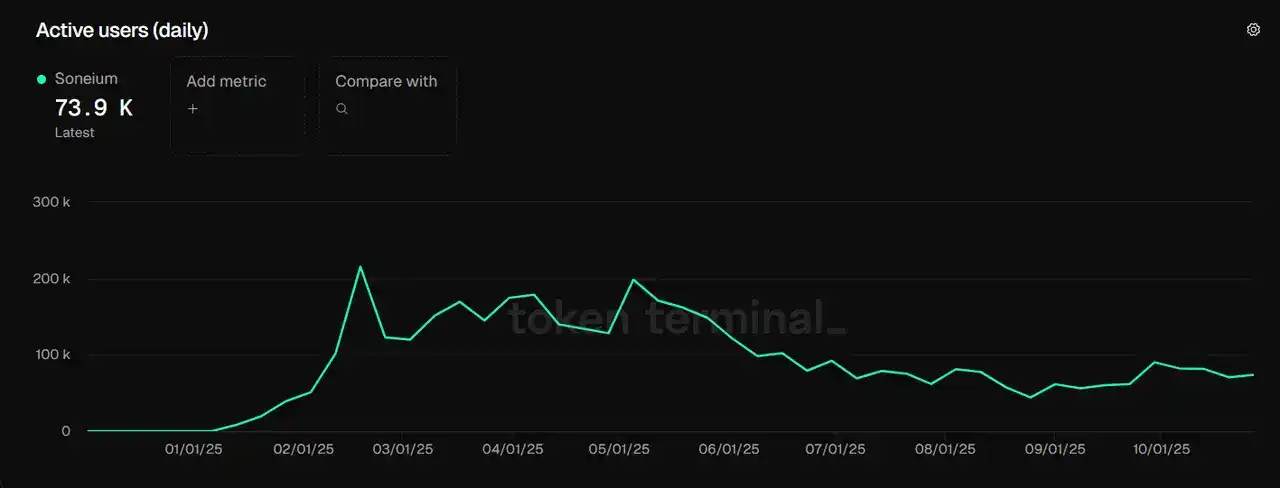Click the plus icon under Add metric
Screen dimensions: 1280x488
[x=193, y=109]
